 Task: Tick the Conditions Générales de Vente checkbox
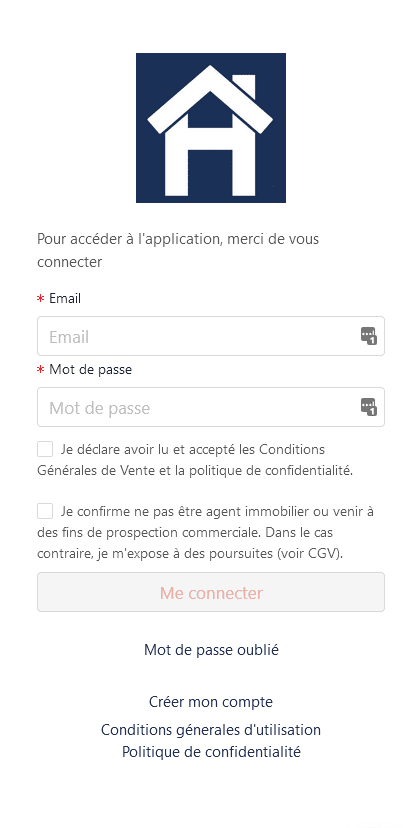tap(45, 449)
